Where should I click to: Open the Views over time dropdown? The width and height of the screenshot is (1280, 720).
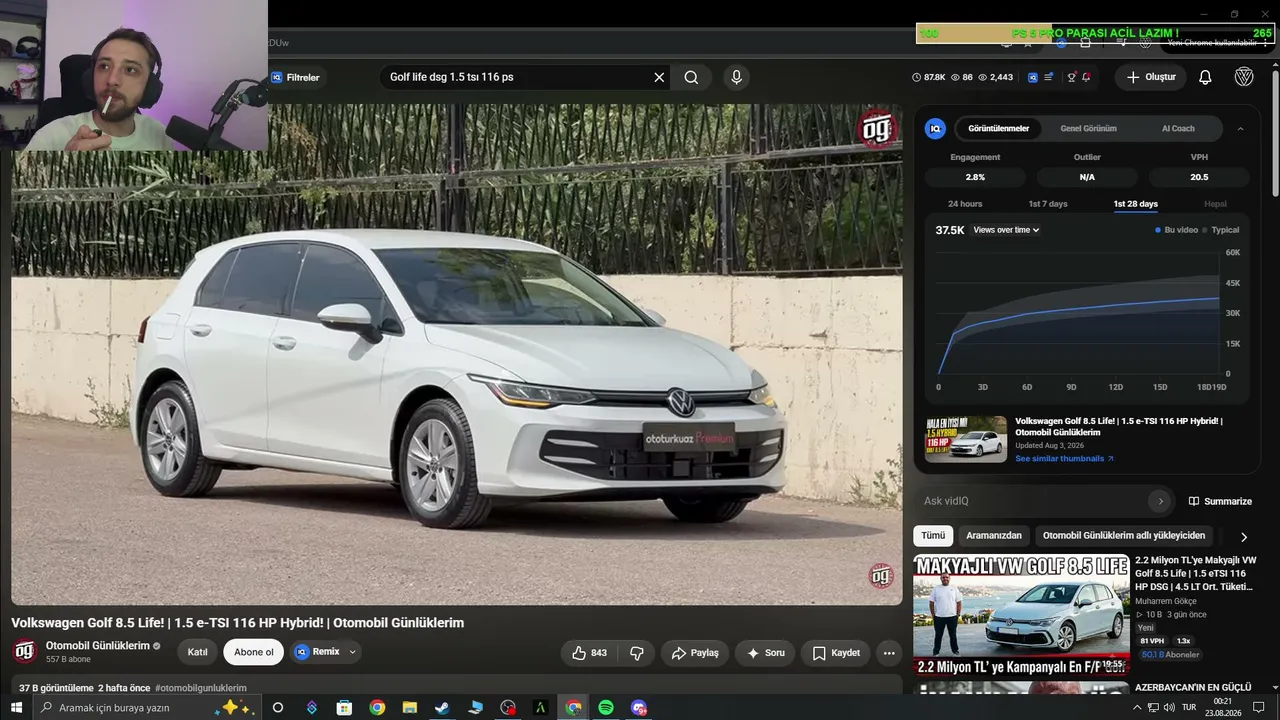click(1007, 230)
